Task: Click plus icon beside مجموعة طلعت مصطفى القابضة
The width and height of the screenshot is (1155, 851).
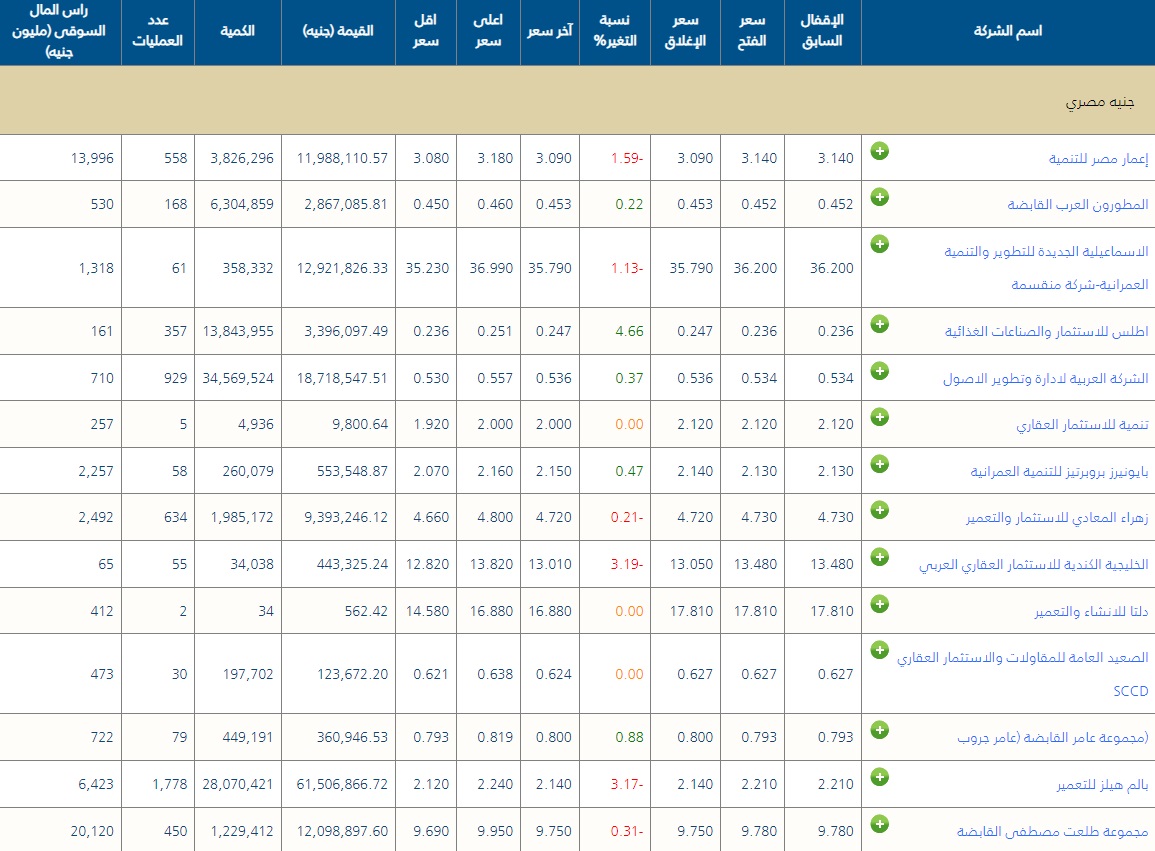Action: tap(880, 824)
